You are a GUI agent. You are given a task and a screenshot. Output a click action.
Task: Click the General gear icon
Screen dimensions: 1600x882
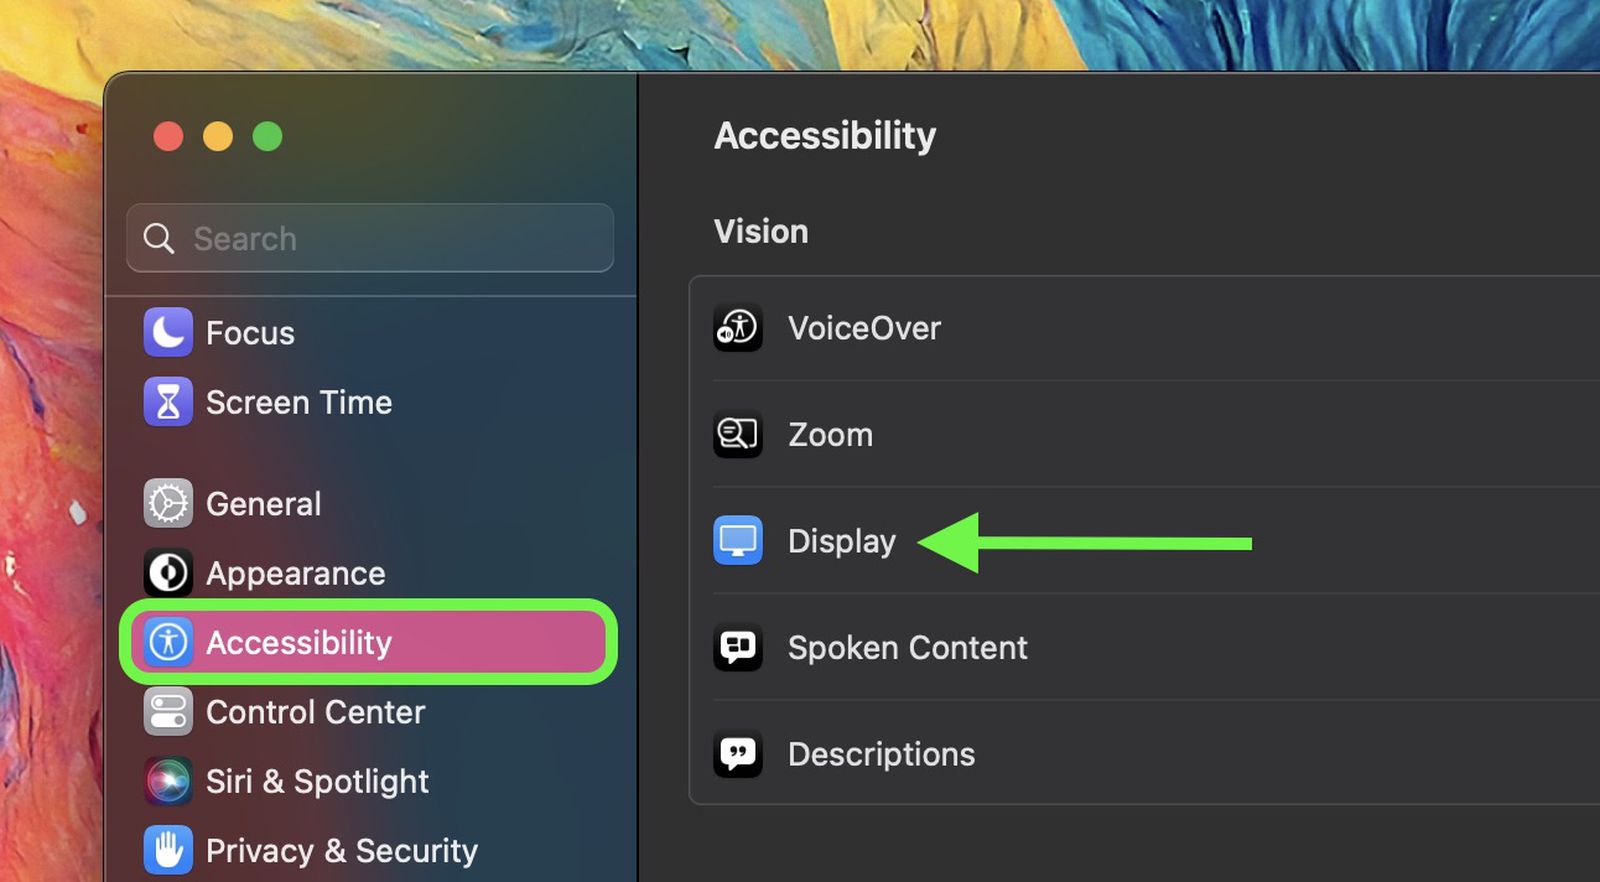tap(168, 503)
